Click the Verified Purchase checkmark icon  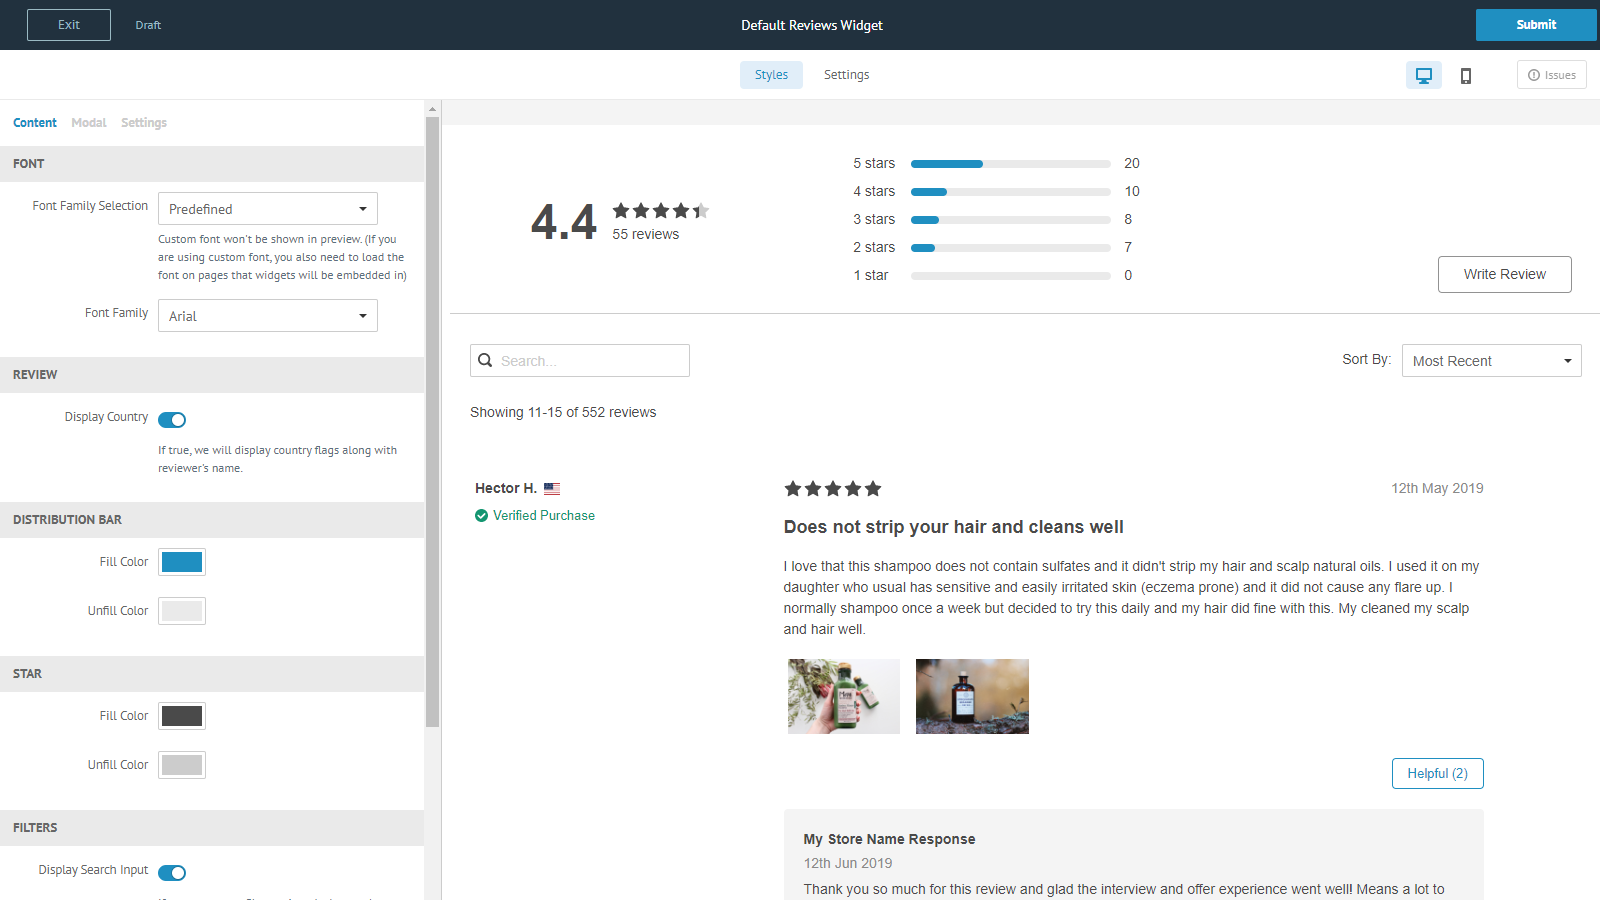click(481, 516)
